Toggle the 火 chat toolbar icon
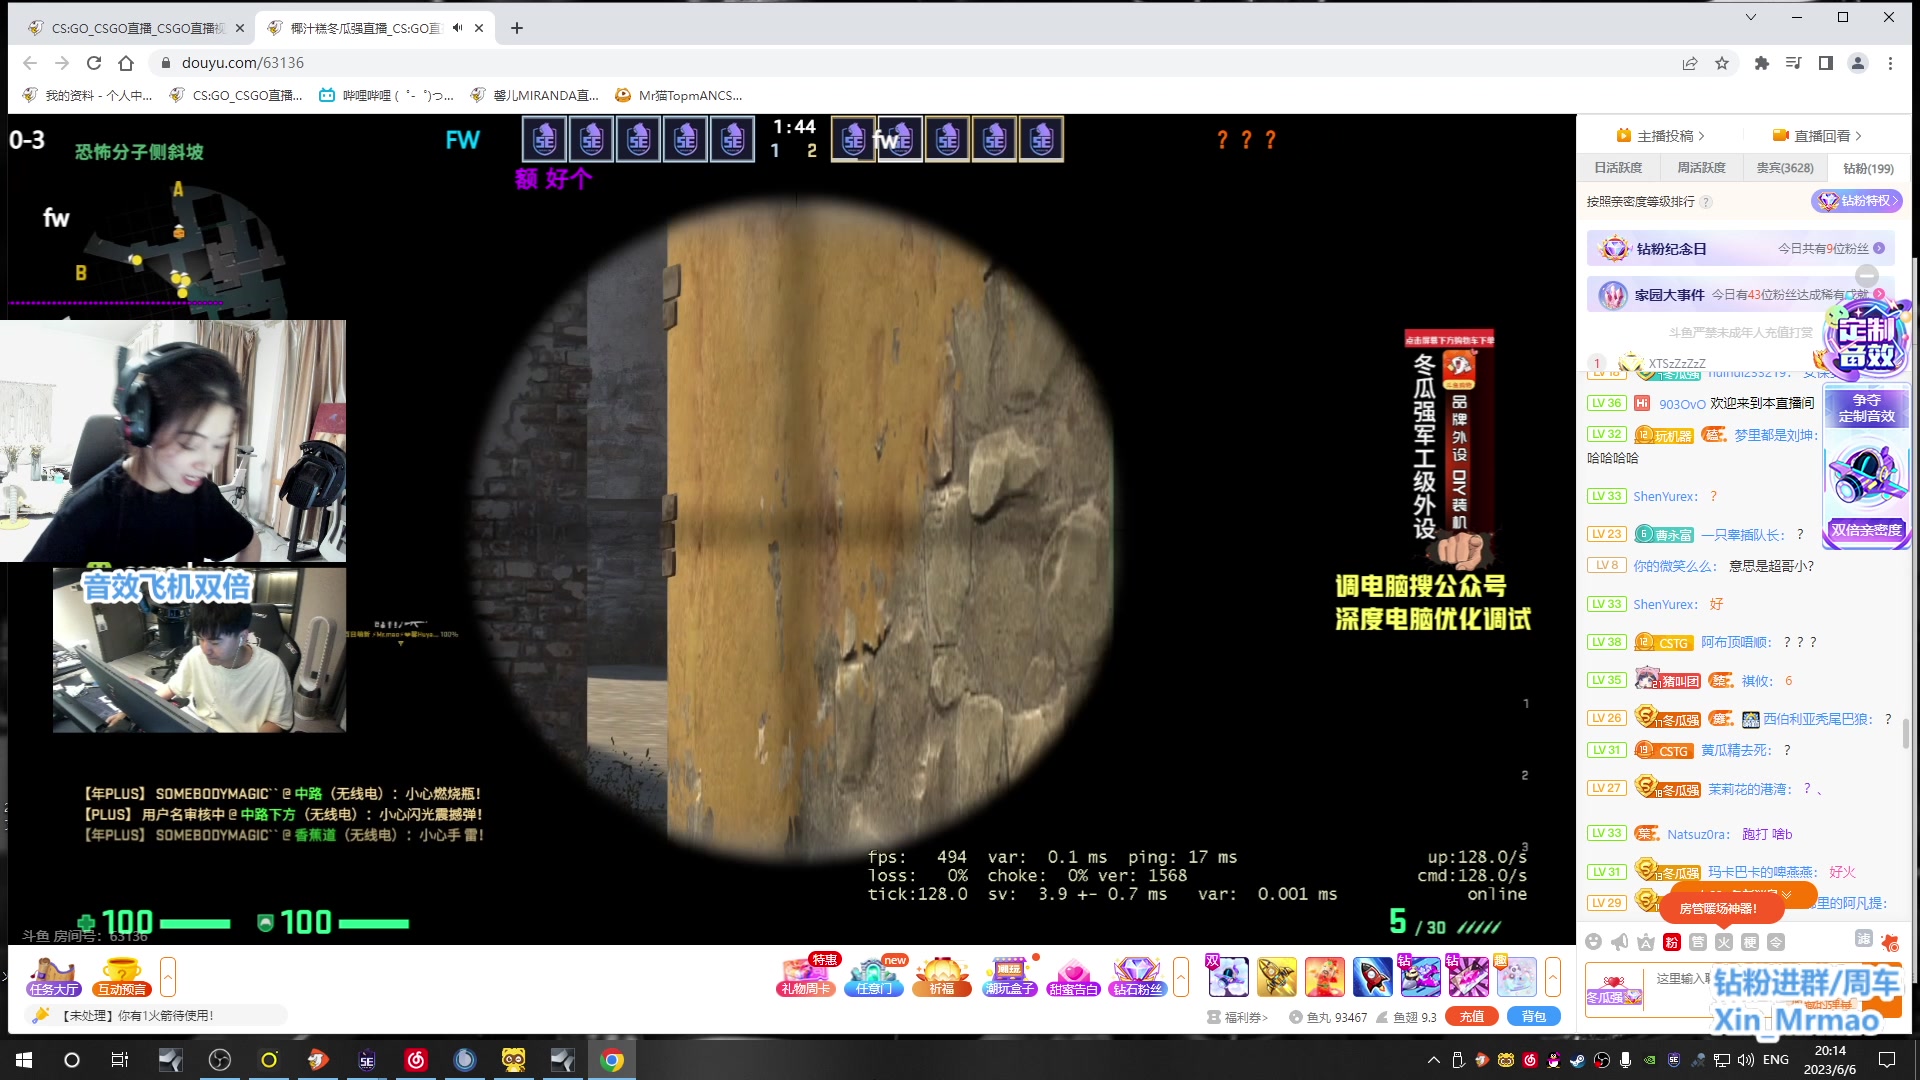 pyautogui.click(x=1724, y=942)
